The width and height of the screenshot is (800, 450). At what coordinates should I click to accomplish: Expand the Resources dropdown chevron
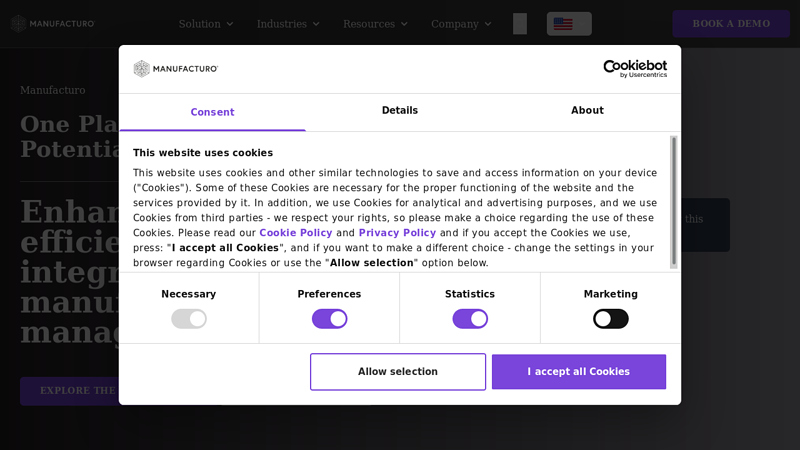click(404, 24)
